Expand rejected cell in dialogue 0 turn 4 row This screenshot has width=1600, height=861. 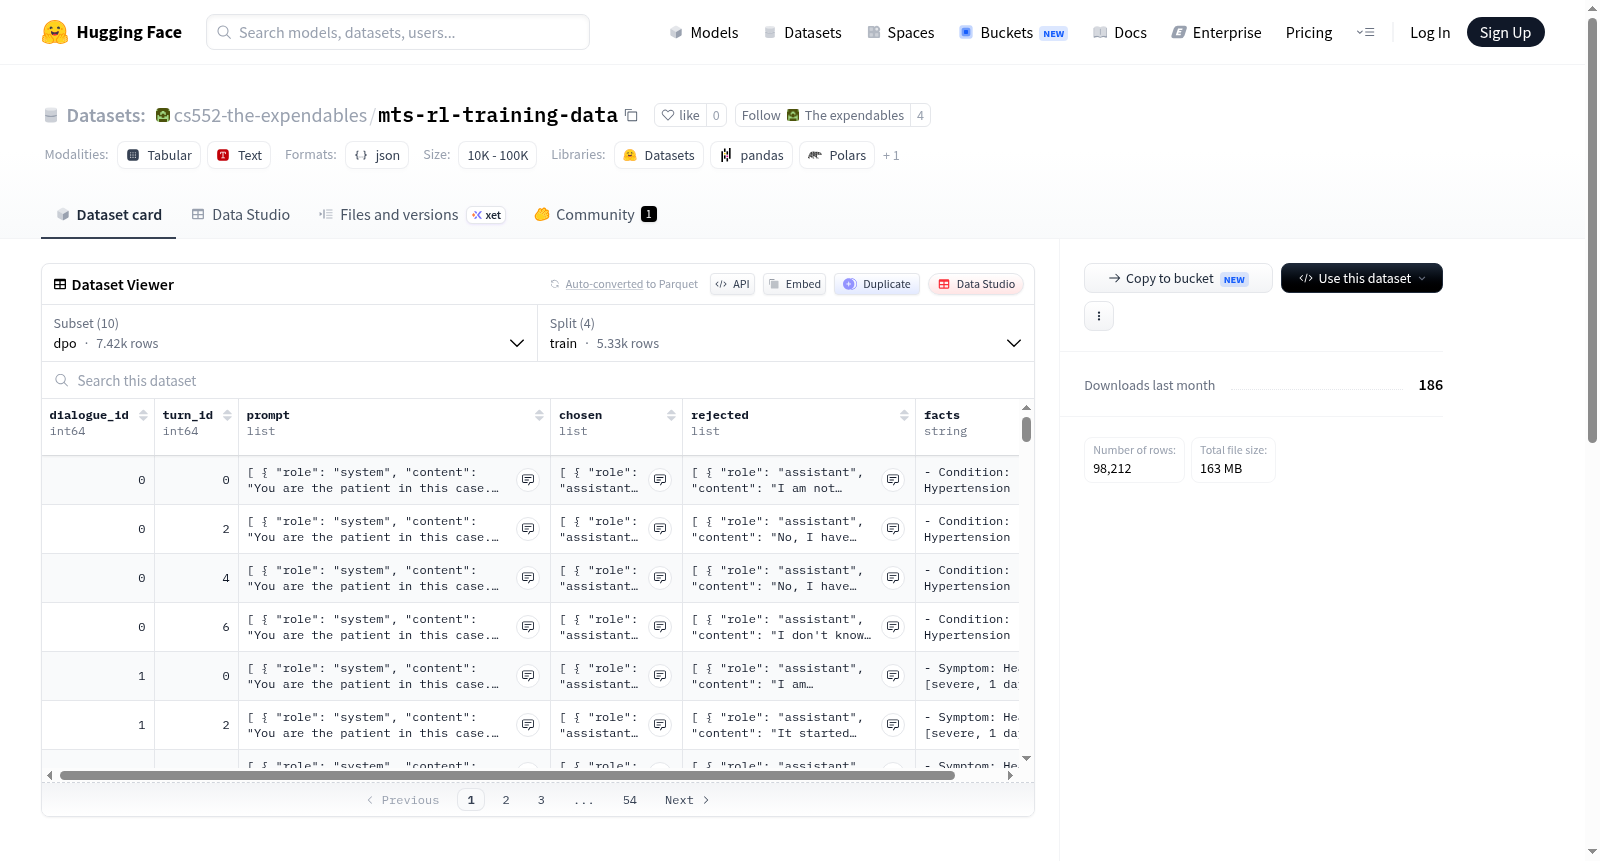point(893,578)
